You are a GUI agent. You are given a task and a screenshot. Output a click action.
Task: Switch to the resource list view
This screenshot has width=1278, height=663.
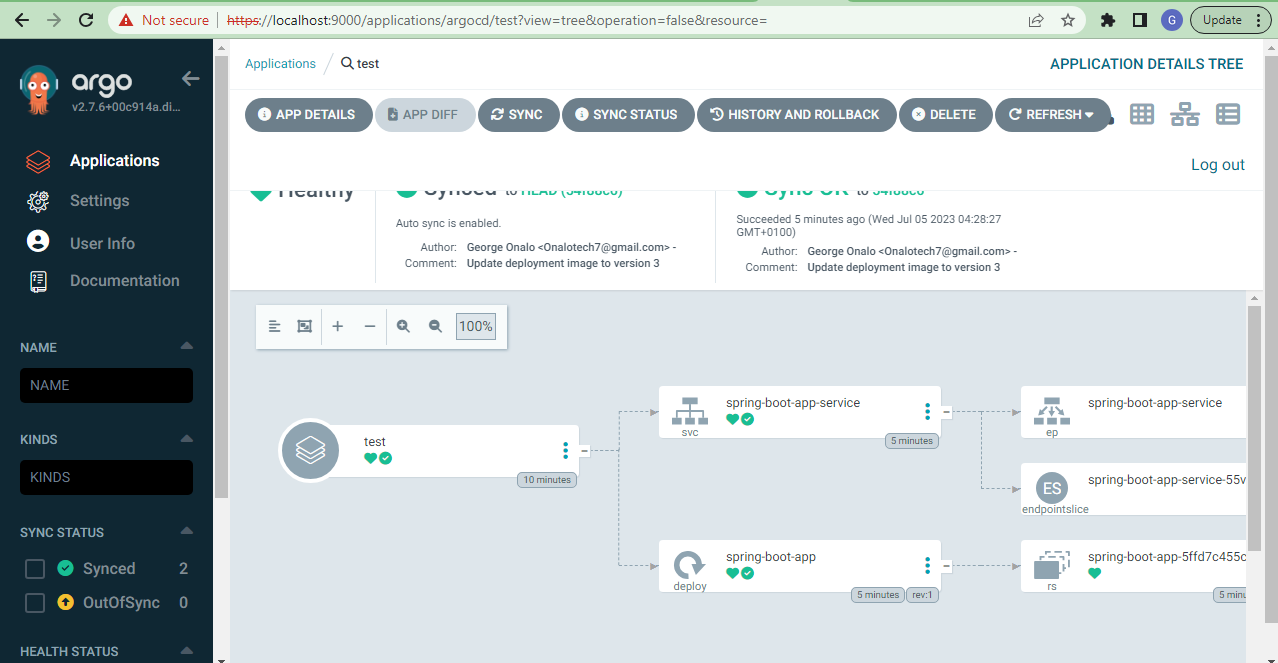tap(1227, 113)
